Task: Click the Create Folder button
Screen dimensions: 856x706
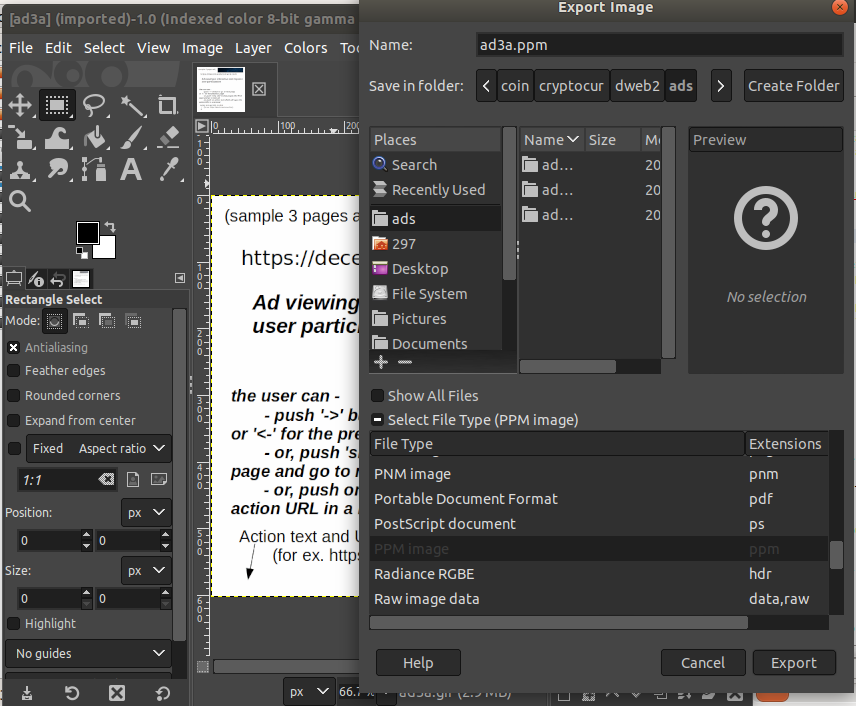Action: coord(793,86)
